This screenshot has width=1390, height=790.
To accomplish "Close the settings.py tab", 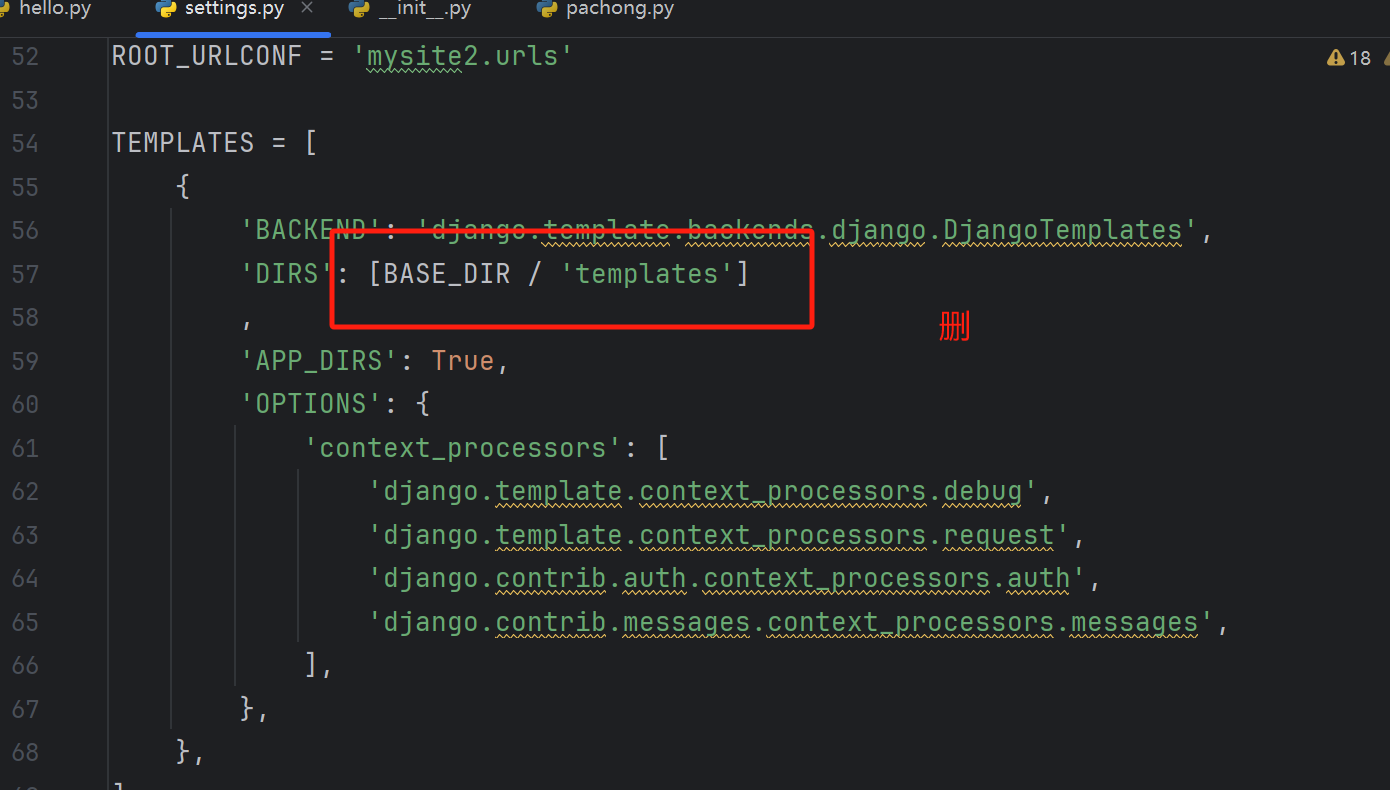I will [307, 8].
